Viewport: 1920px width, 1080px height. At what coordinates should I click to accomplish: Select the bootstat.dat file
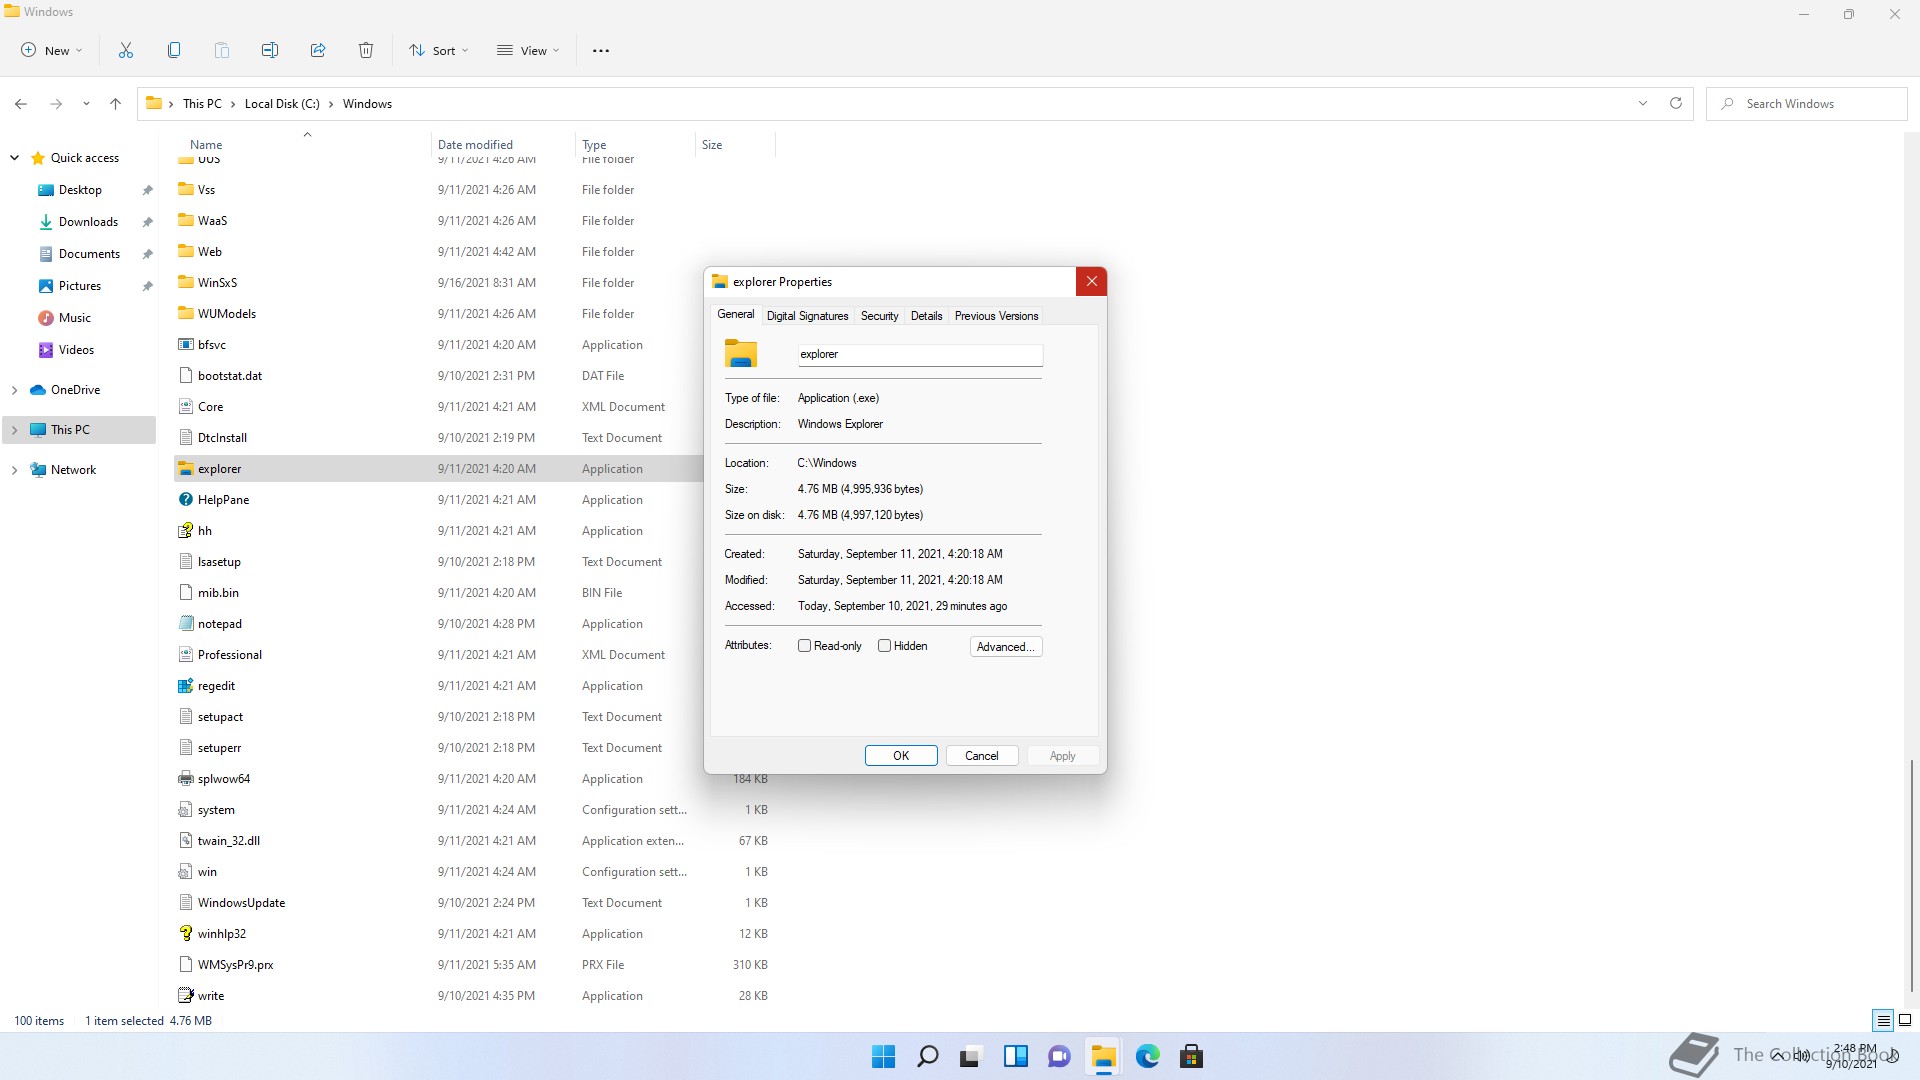coord(230,375)
